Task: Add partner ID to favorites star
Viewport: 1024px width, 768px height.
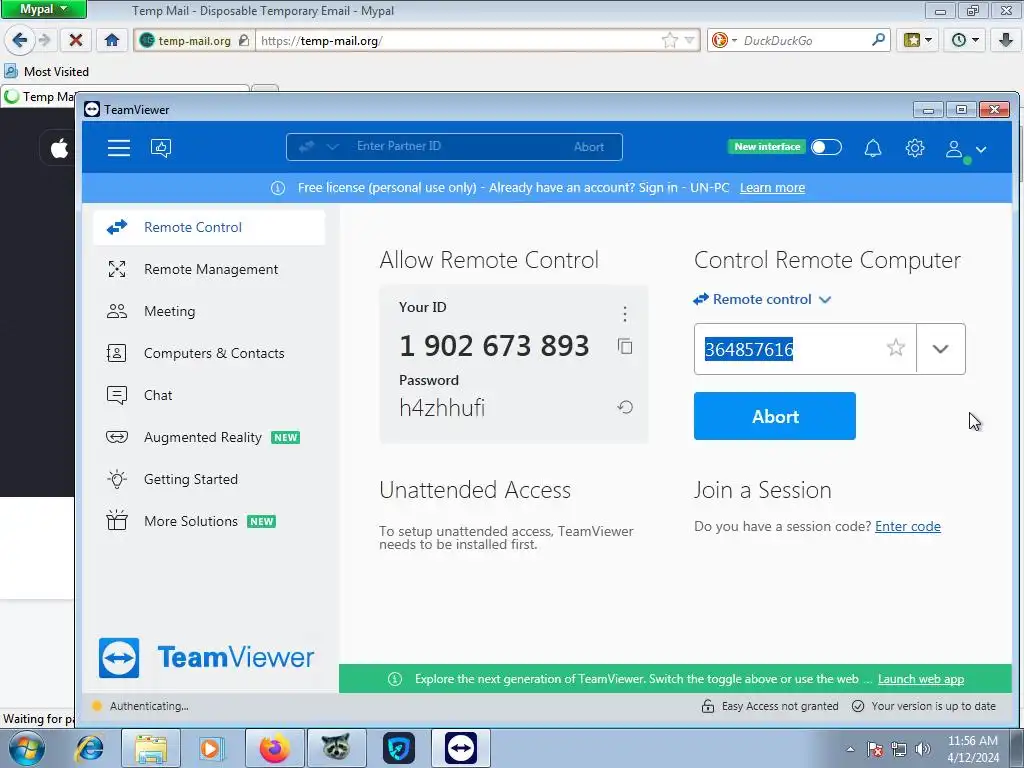Action: [x=896, y=347]
